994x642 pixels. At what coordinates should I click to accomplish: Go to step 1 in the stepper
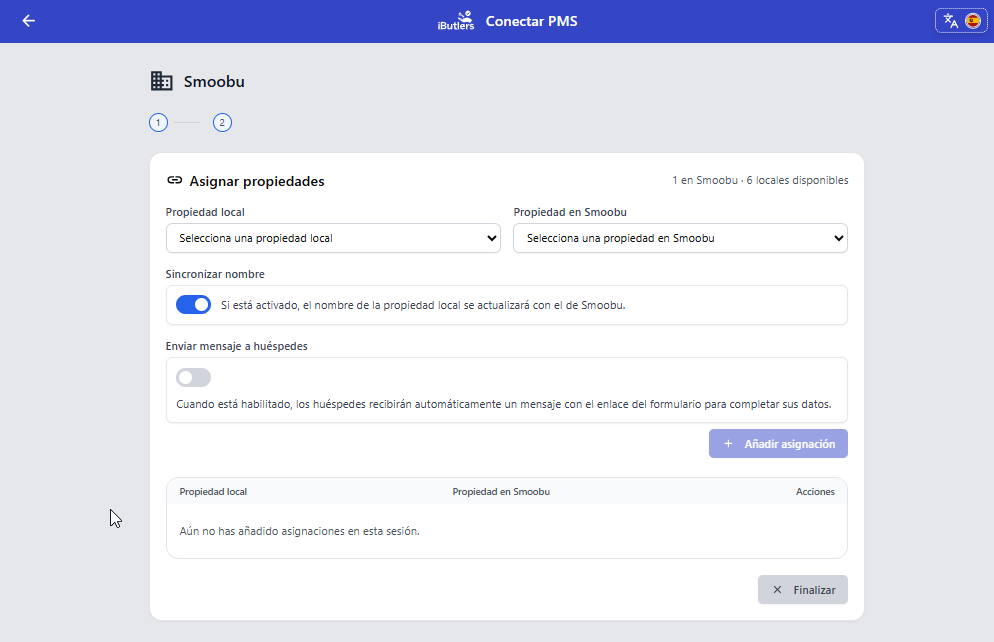(x=158, y=123)
